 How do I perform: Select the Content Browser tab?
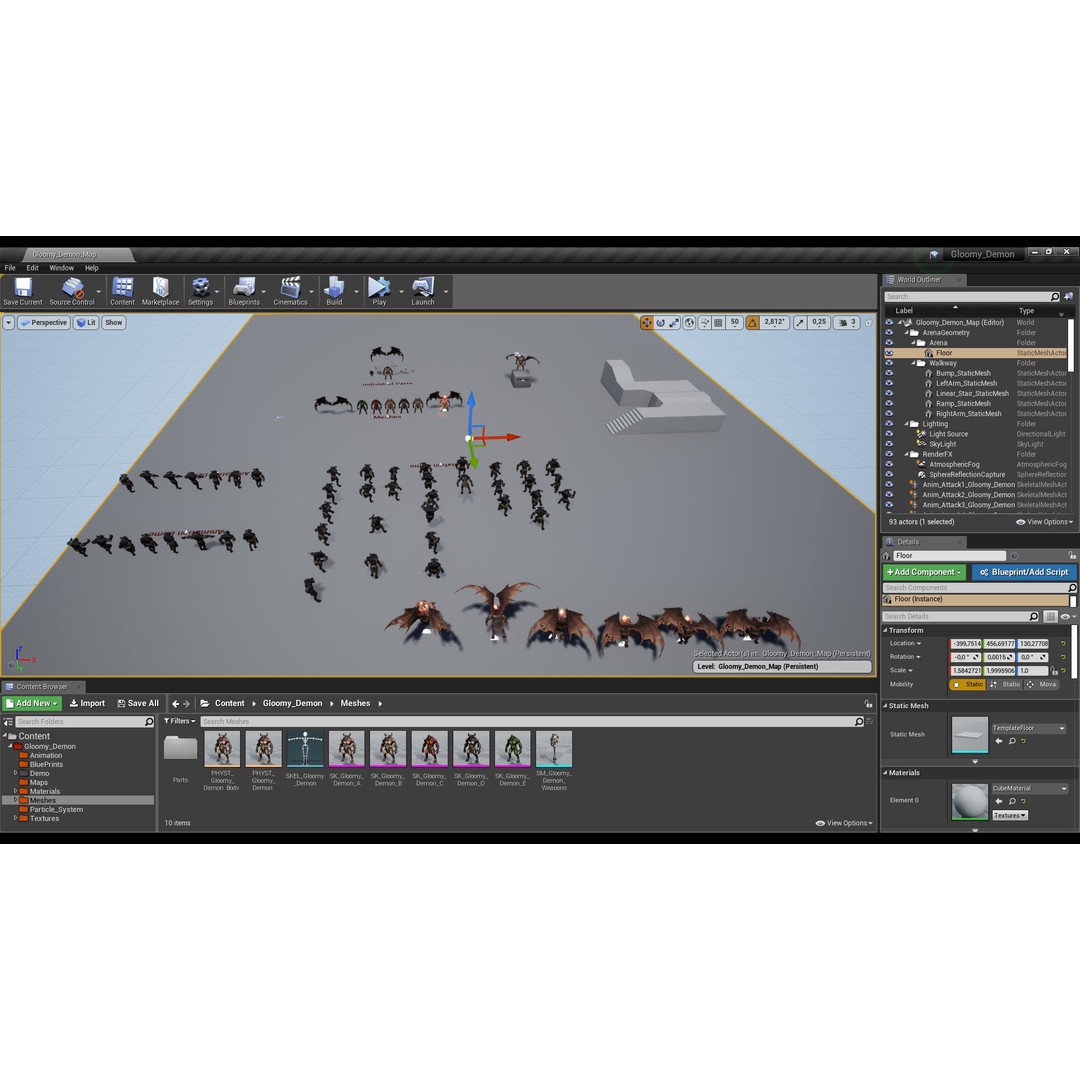coord(42,687)
